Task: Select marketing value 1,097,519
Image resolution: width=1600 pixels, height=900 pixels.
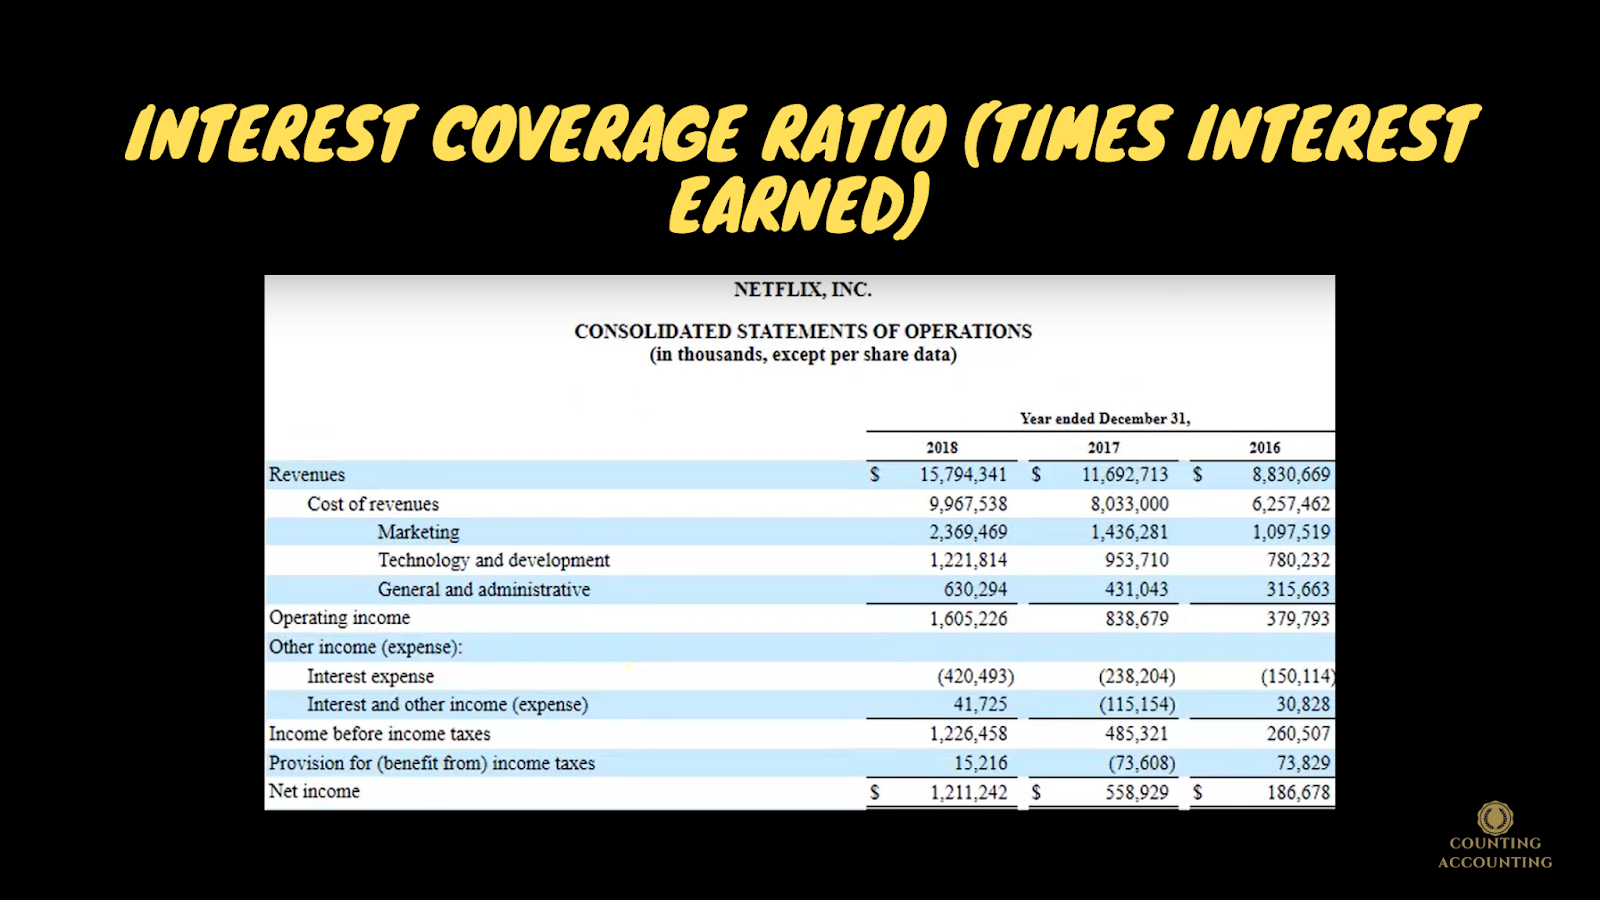Action: 1291,532
